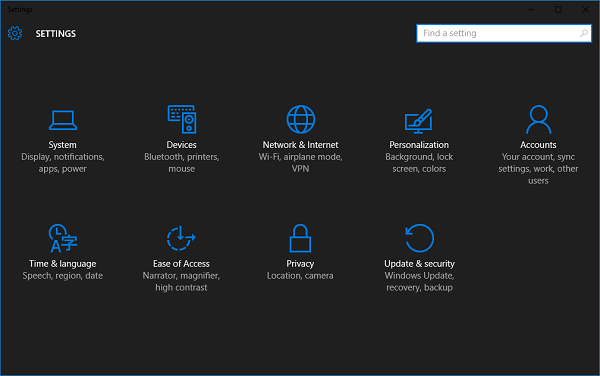Screen dimensions: 600x376
Task: Click the Ease of Access label
Action: (x=181, y=264)
